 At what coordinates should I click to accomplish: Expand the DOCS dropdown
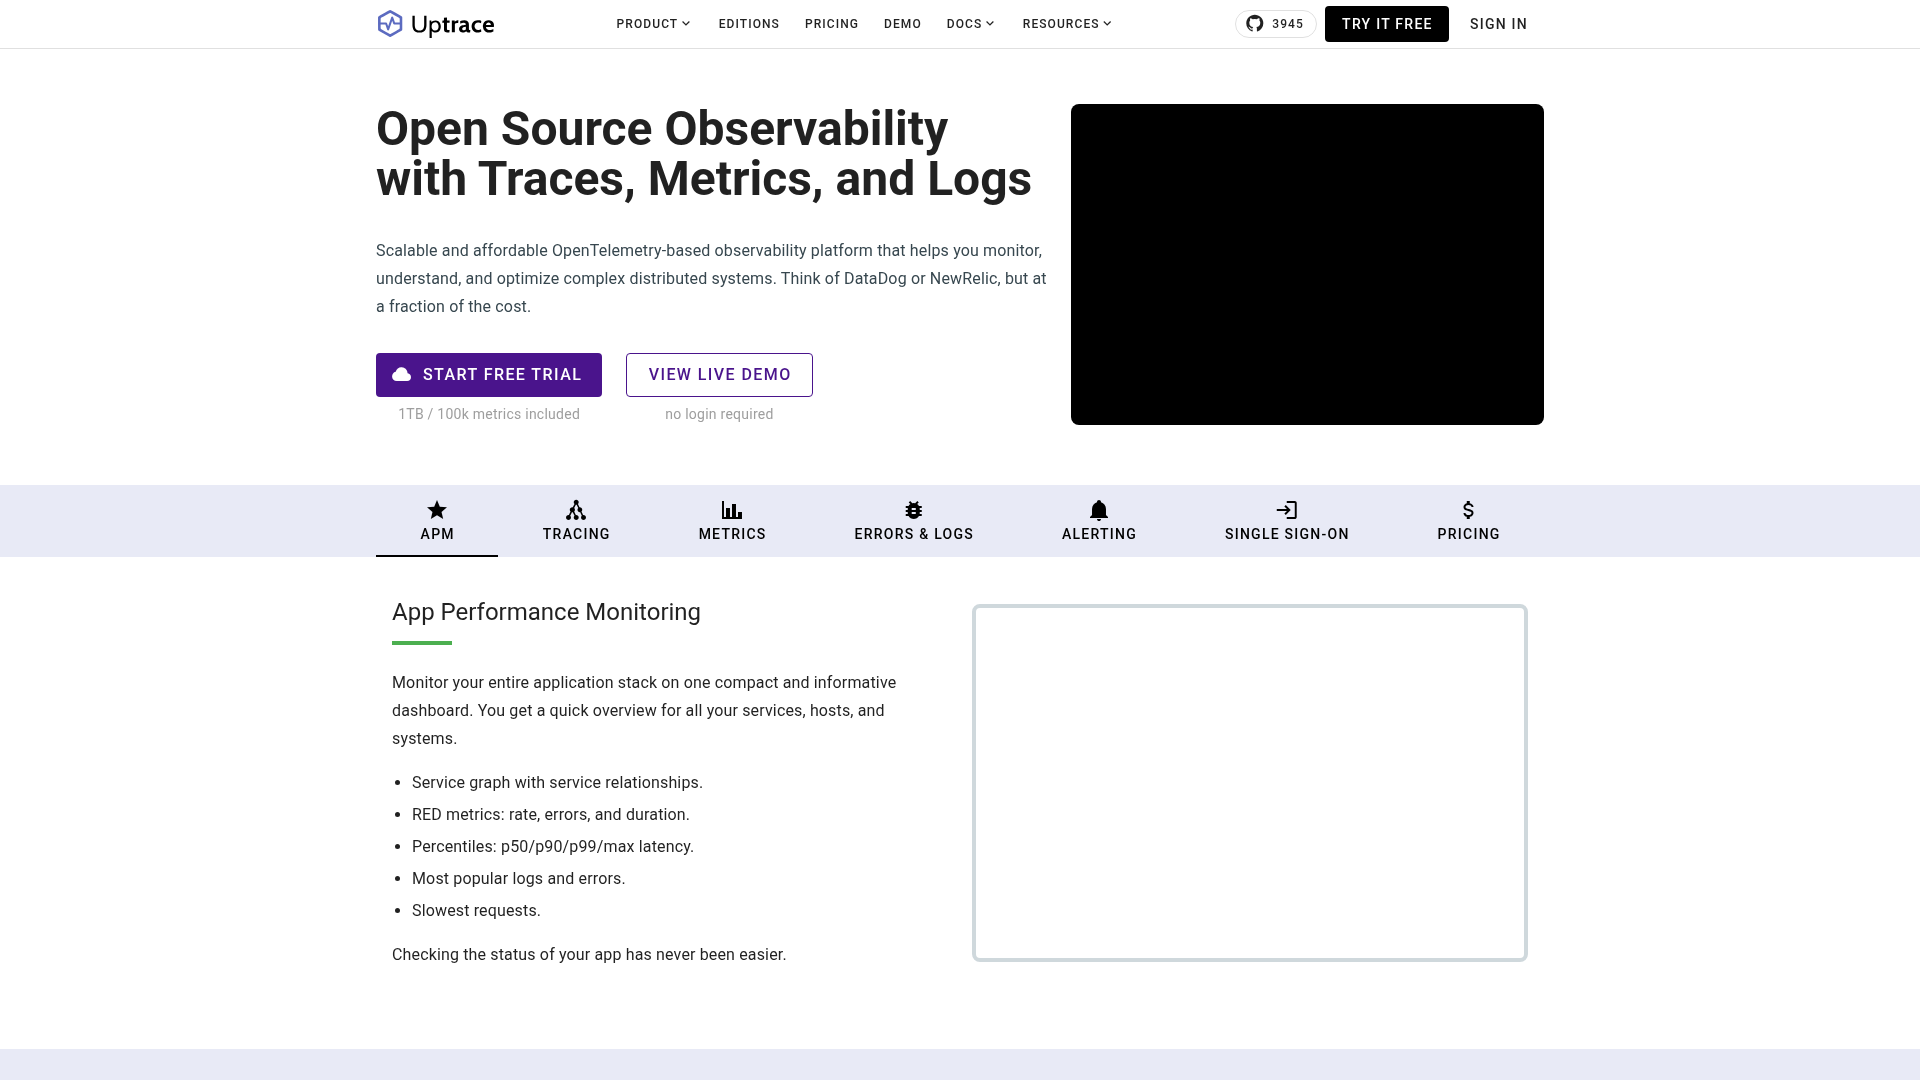[x=969, y=23]
